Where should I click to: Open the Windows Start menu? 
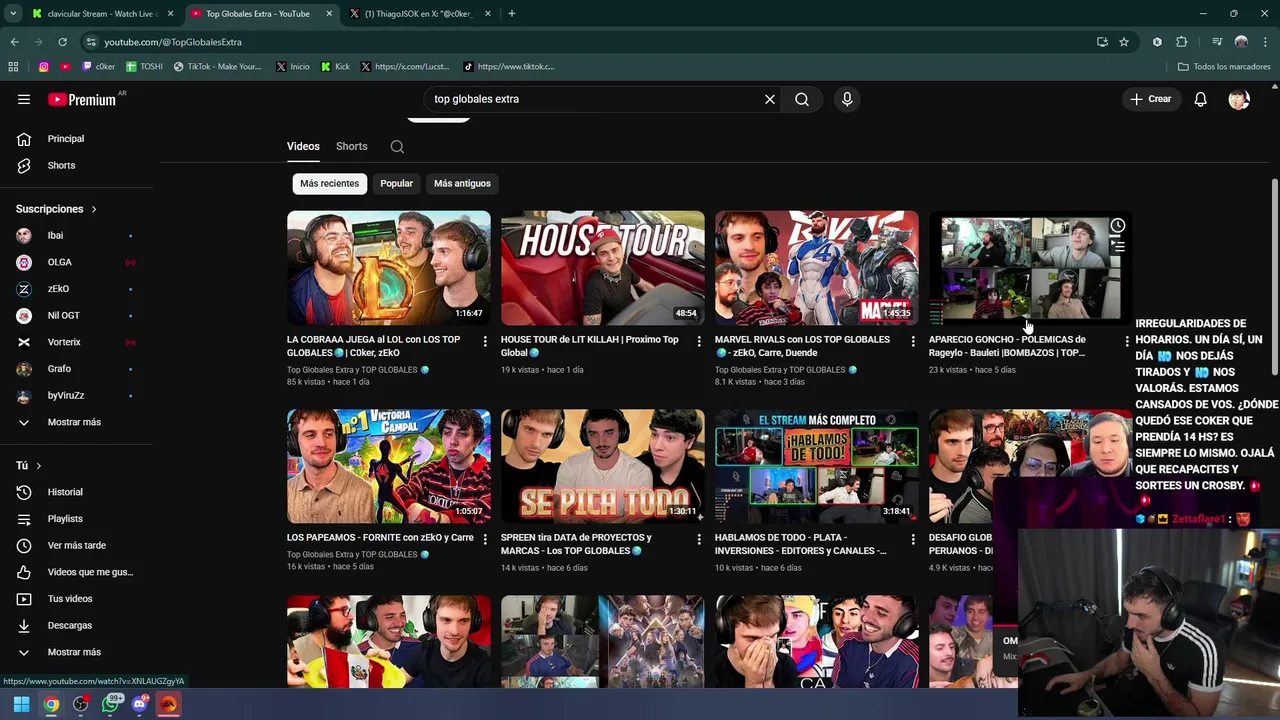[21, 704]
